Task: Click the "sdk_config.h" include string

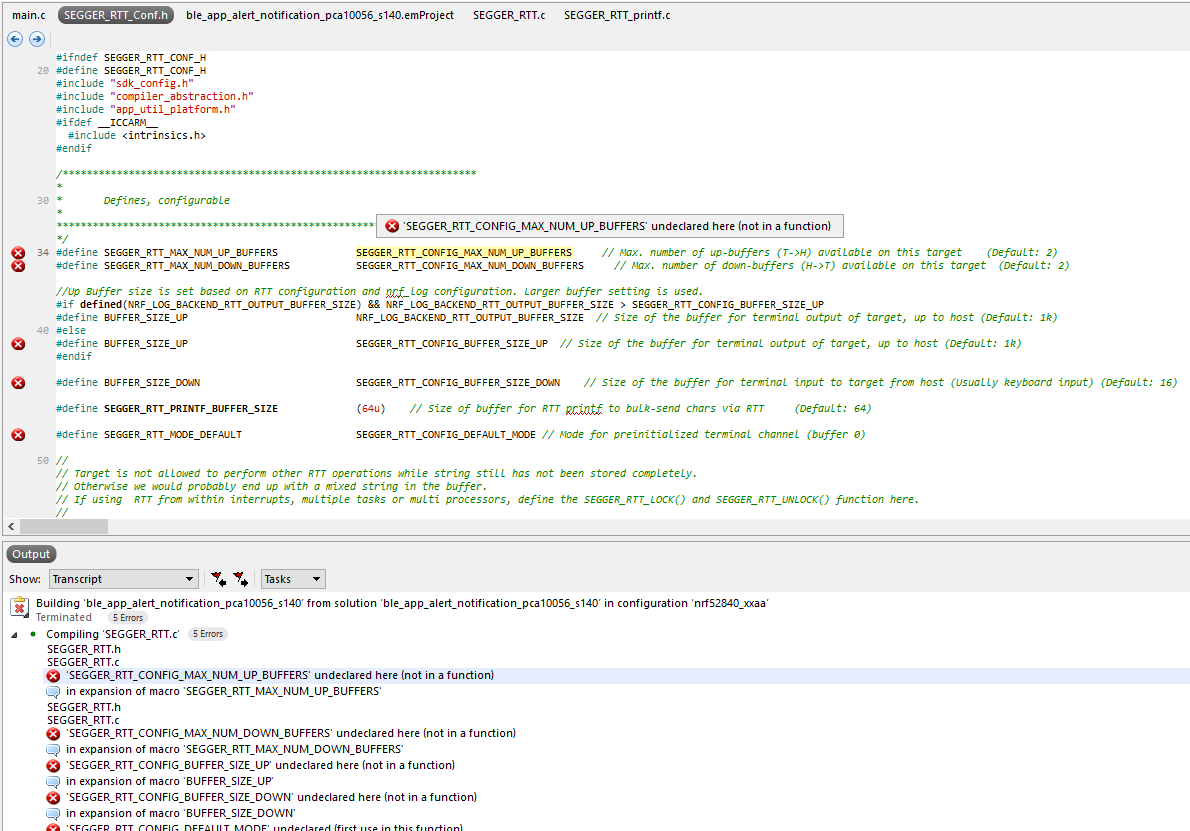Action: [152, 83]
